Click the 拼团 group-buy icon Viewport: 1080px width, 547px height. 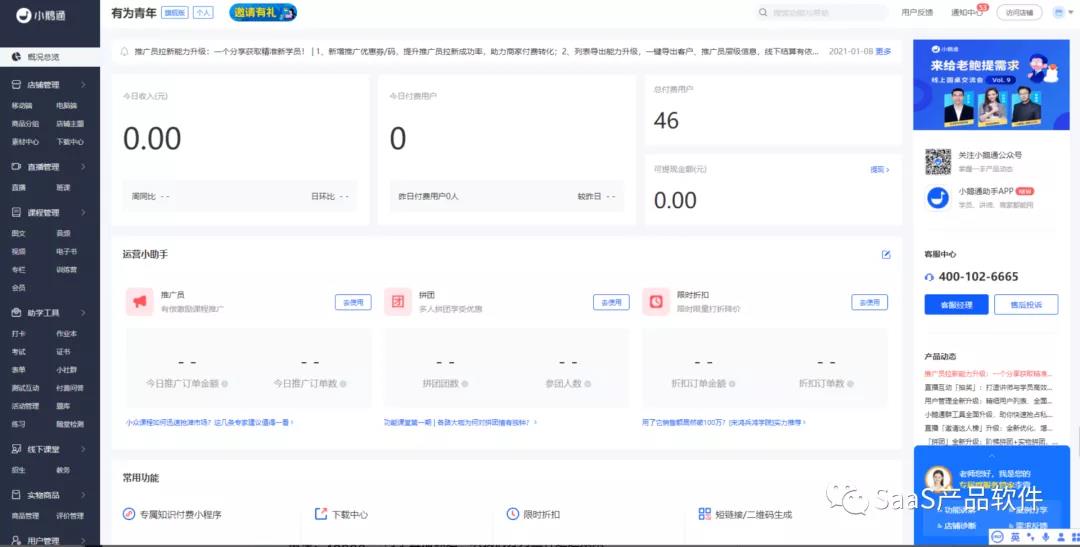[398, 301]
